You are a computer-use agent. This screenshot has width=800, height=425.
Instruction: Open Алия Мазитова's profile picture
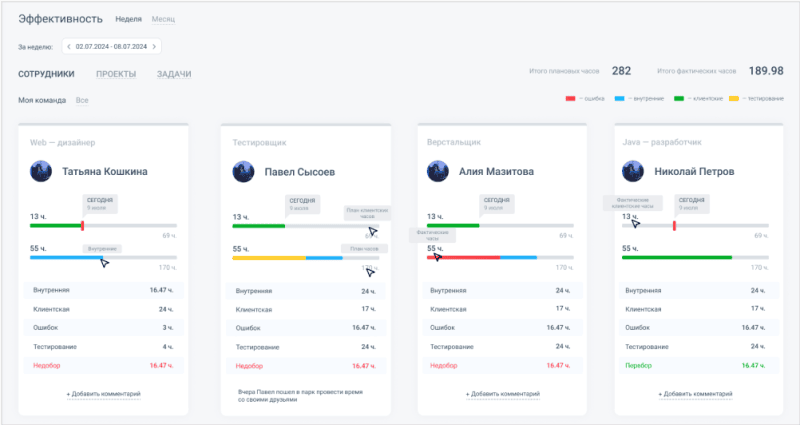tap(438, 171)
